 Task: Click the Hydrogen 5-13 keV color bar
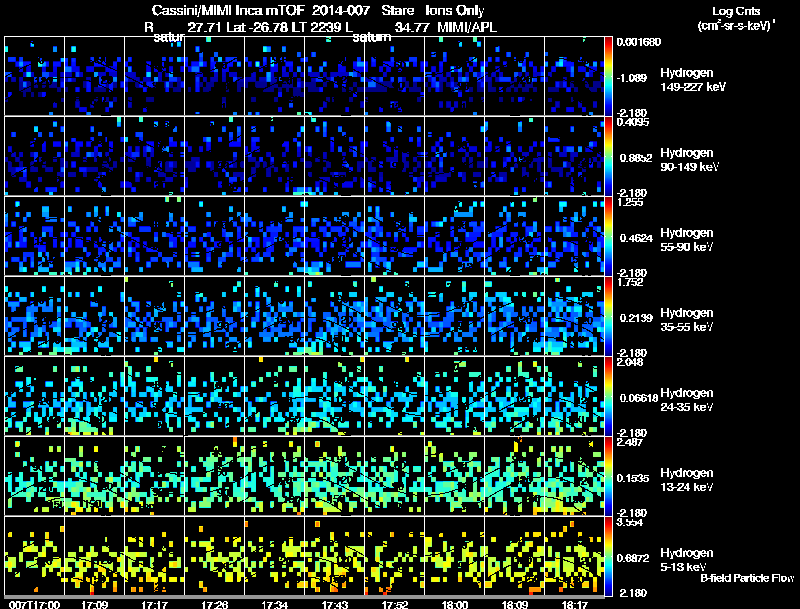click(x=608, y=556)
